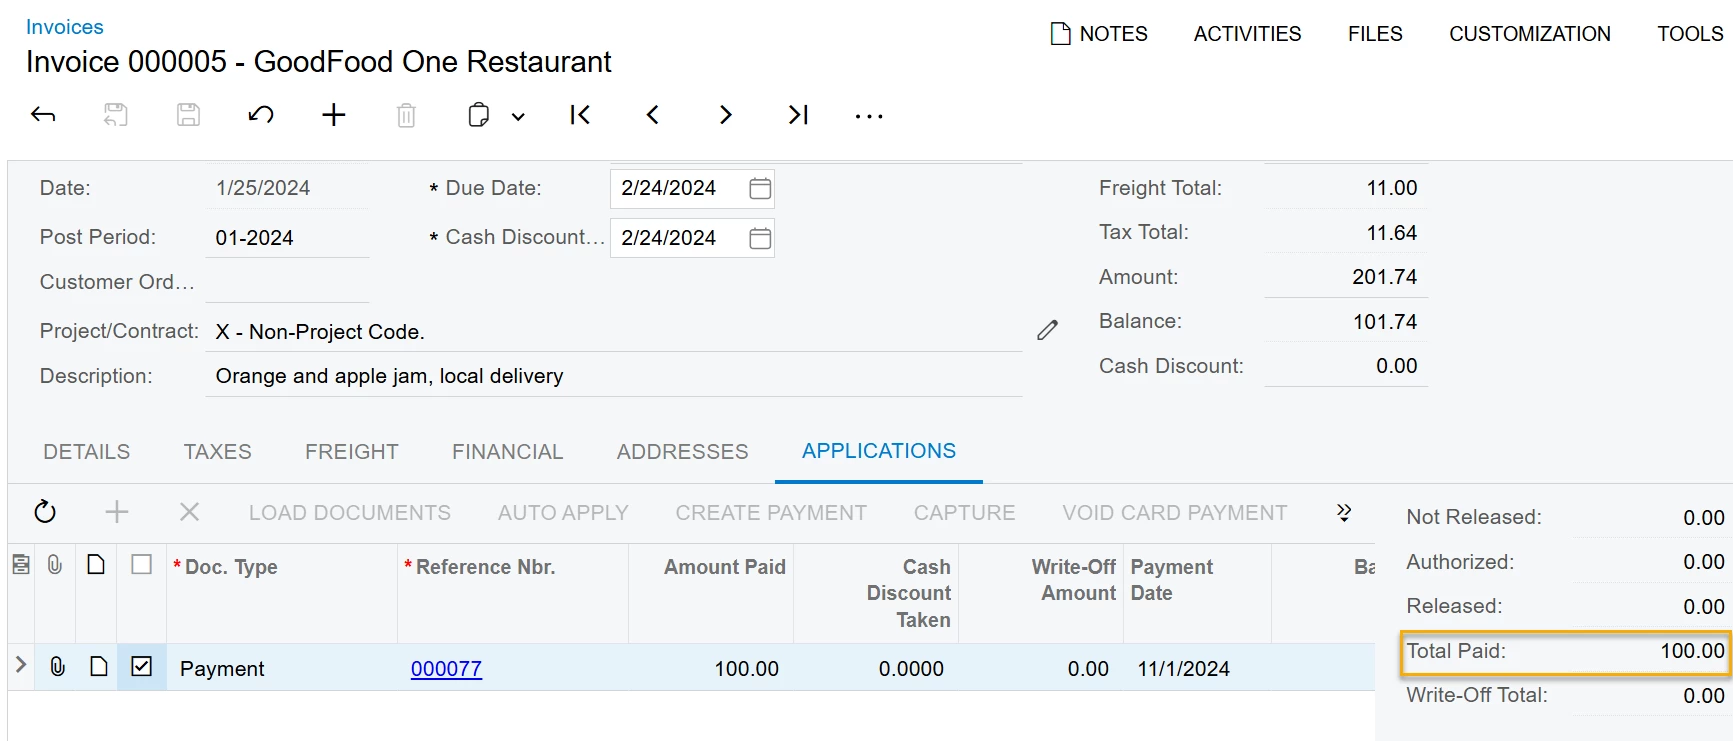1733x741 pixels.
Task: Open the FILES menu item
Action: pyautogui.click(x=1375, y=34)
